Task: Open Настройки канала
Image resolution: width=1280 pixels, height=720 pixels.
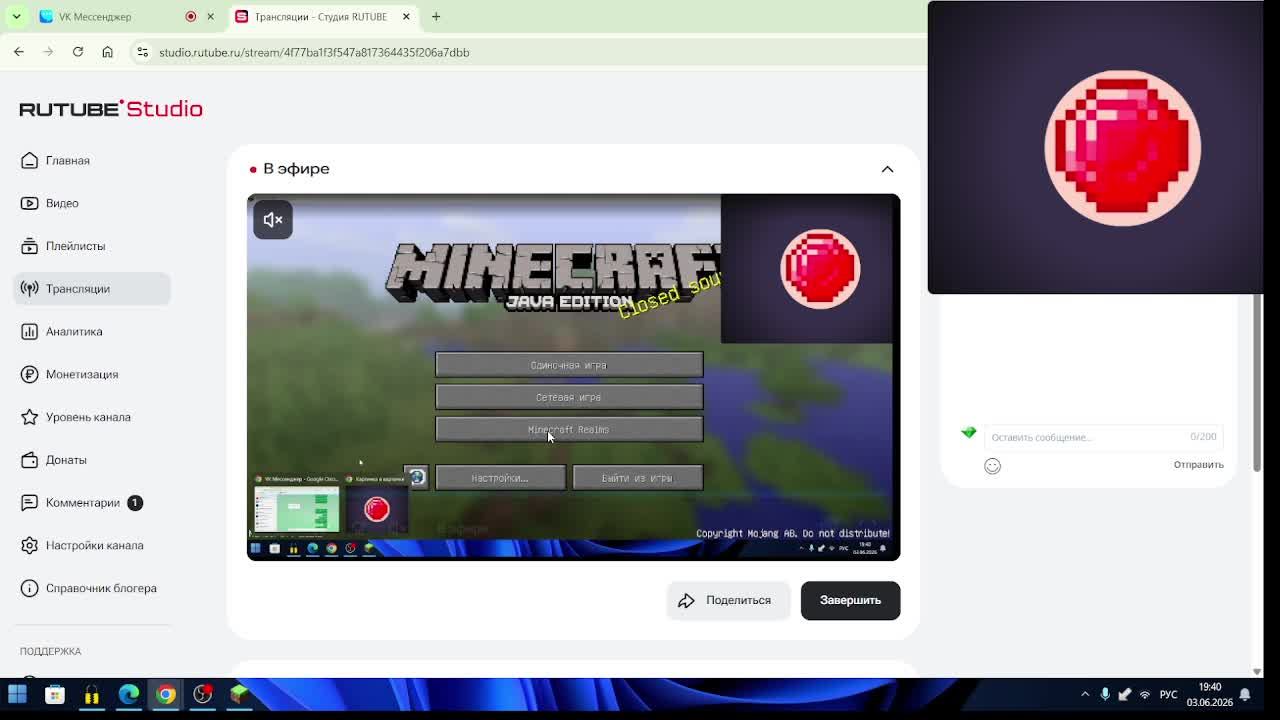Action: pyautogui.click(x=92, y=546)
